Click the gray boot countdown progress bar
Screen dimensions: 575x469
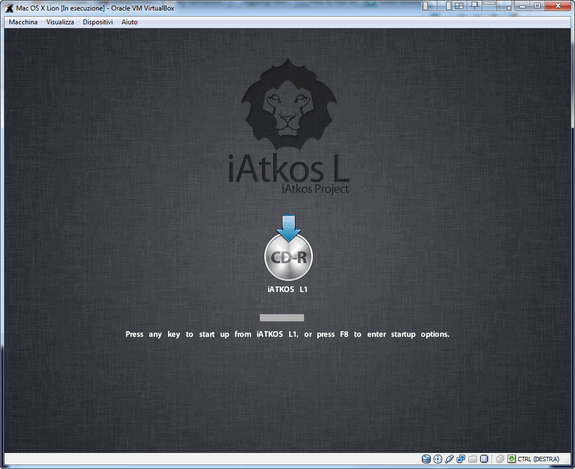[x=282, y=318]
